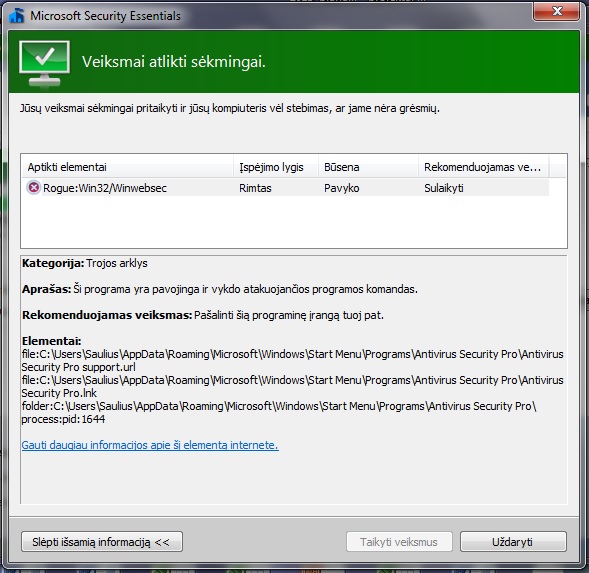Image resolution: width=589 pixels, height=573 pixels.
Task: Click the Veiksmai atlikti sėkmingai heading
Action: coord(174,62)
